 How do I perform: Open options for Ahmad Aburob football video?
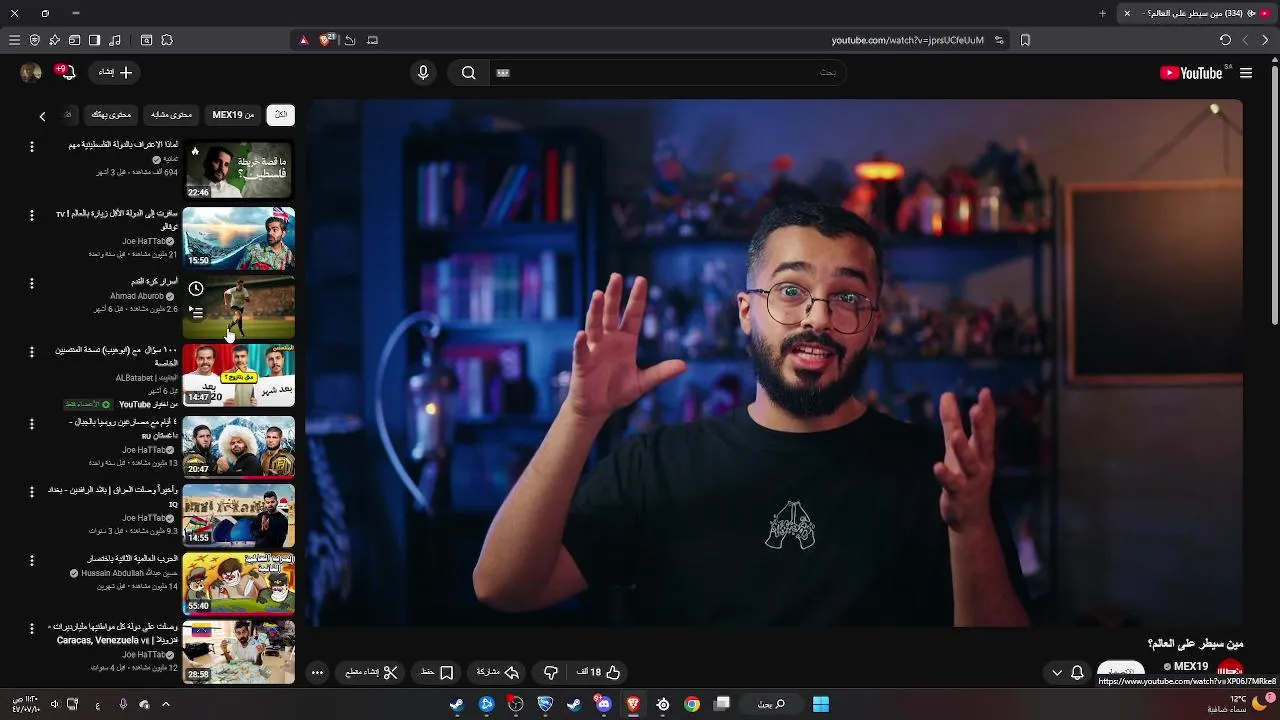pos(31,284)
